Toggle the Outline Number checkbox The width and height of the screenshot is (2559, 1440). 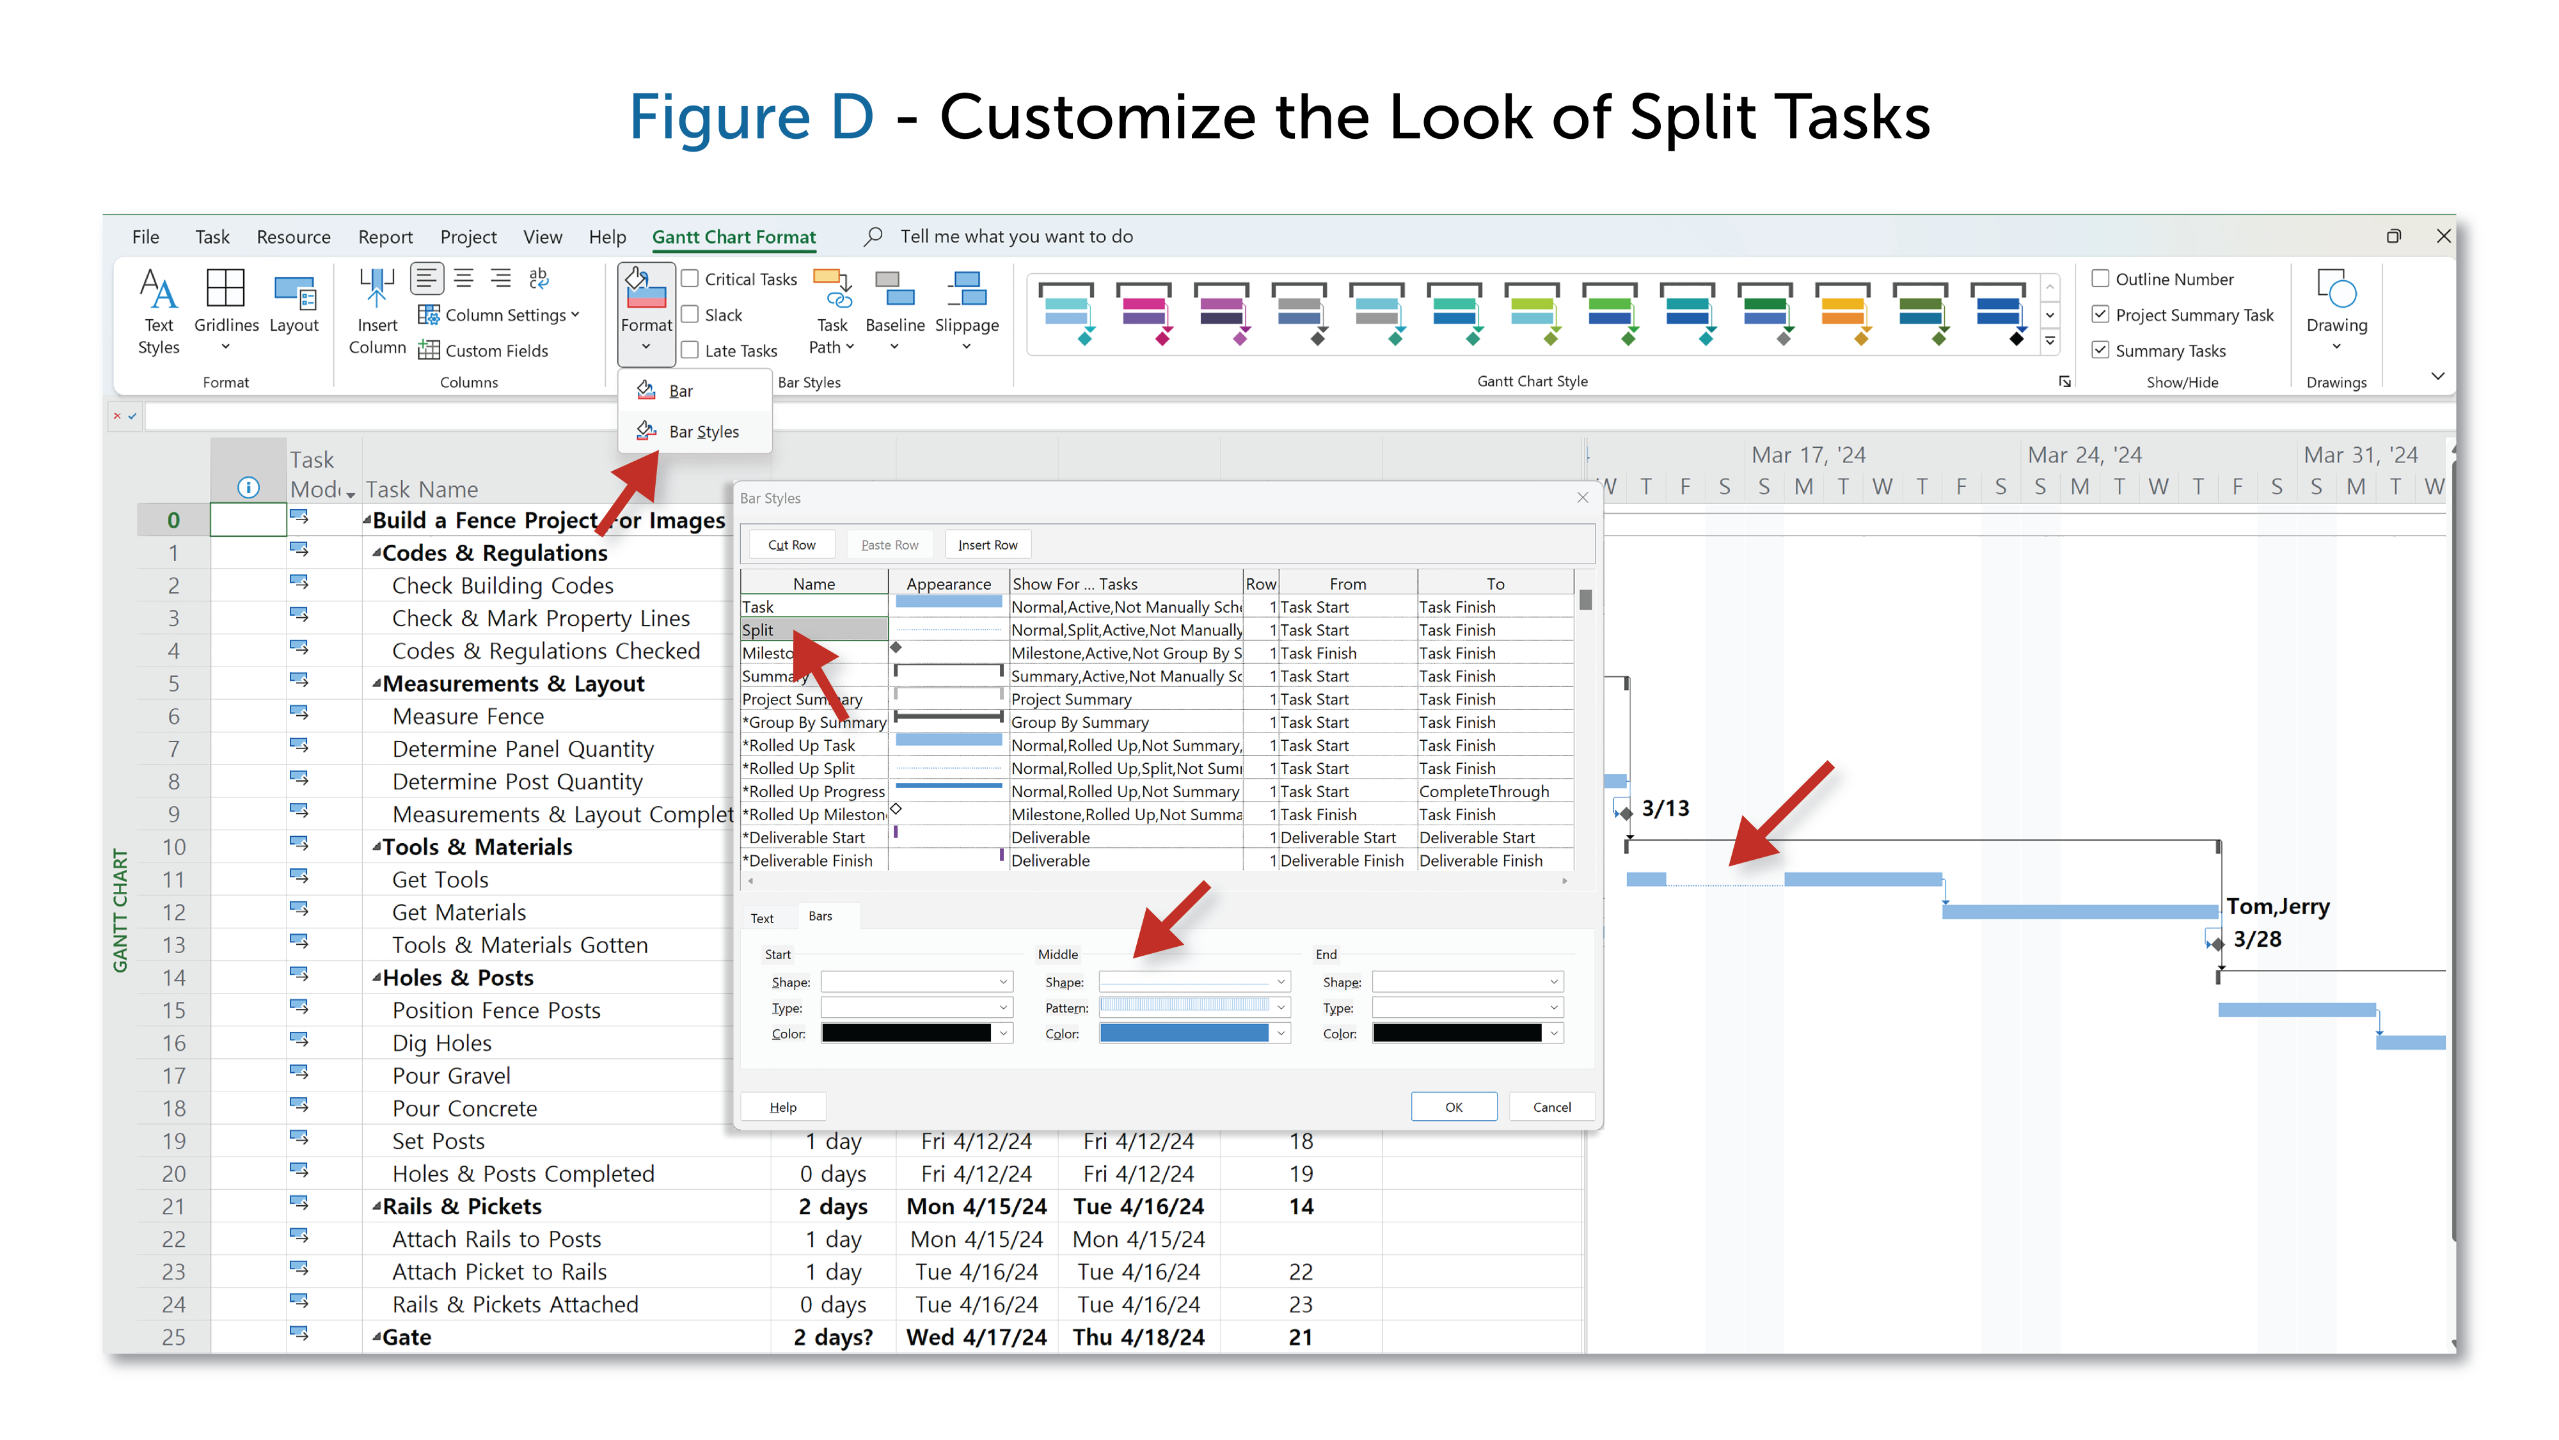[x=2101, y=279]
